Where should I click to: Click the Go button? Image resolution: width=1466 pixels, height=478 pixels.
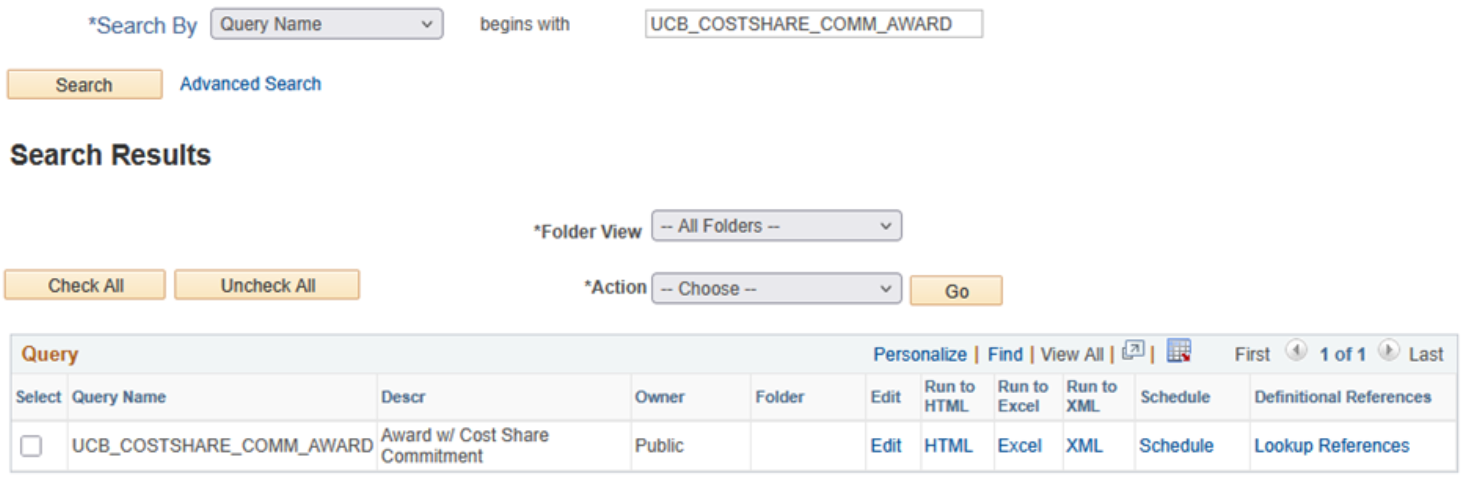pyautogui.click(x=956, y=291)
